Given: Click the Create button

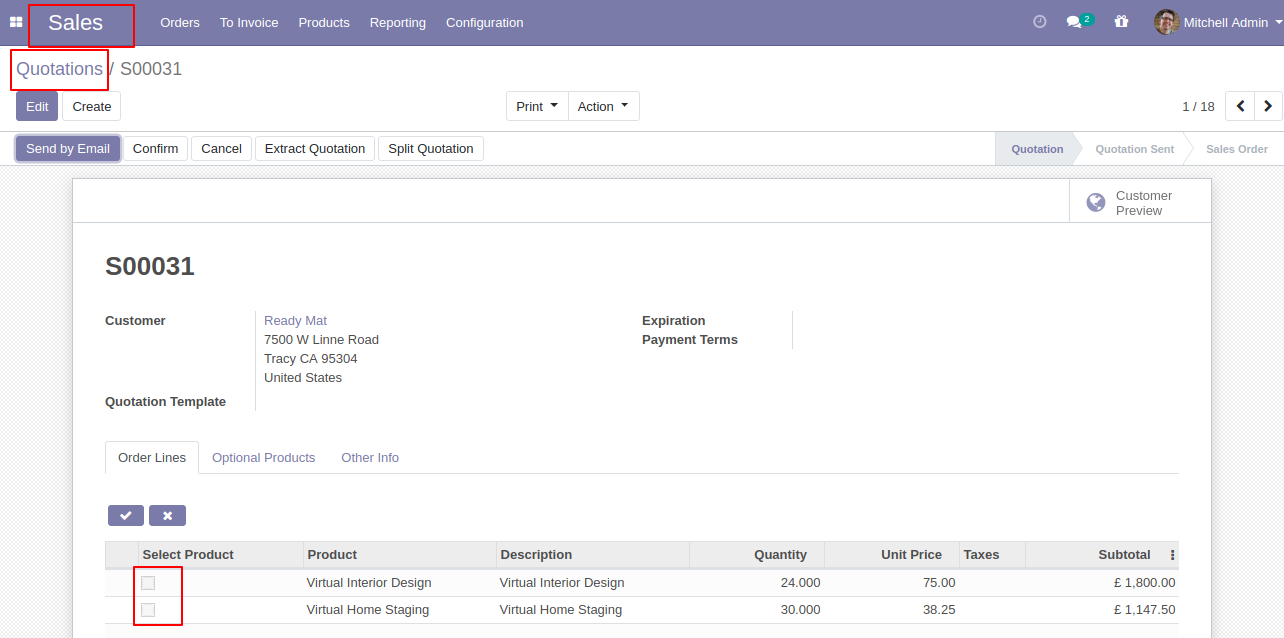Looking at the screenshot, I should (92, 106).
